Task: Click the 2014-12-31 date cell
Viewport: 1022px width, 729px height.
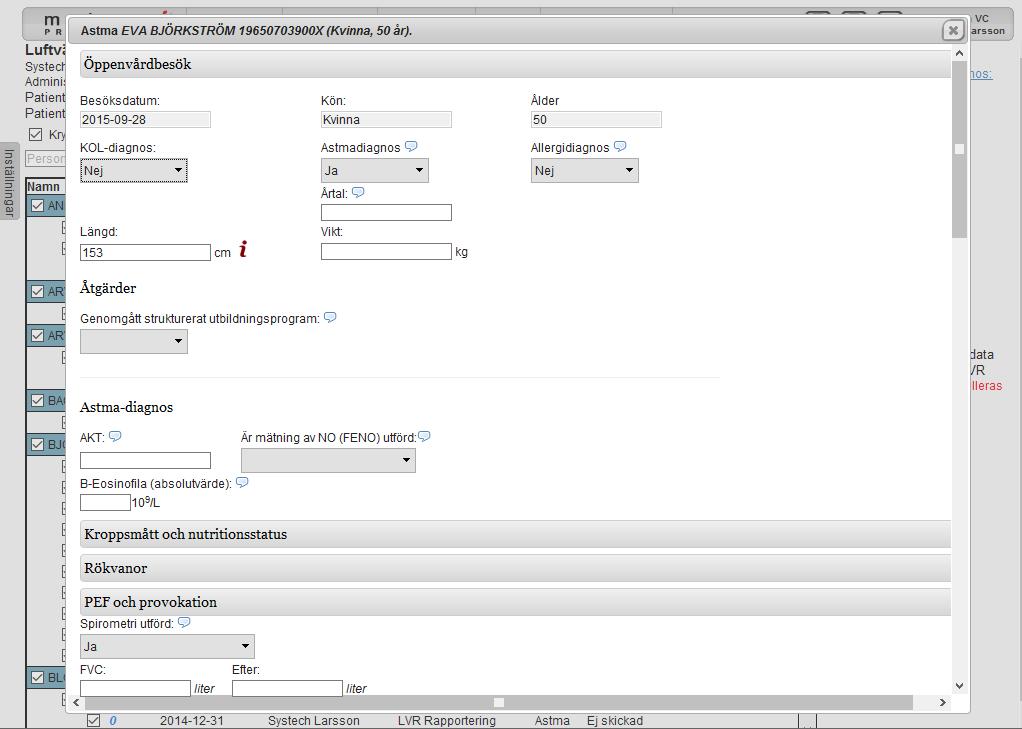Action: (192, 721)
